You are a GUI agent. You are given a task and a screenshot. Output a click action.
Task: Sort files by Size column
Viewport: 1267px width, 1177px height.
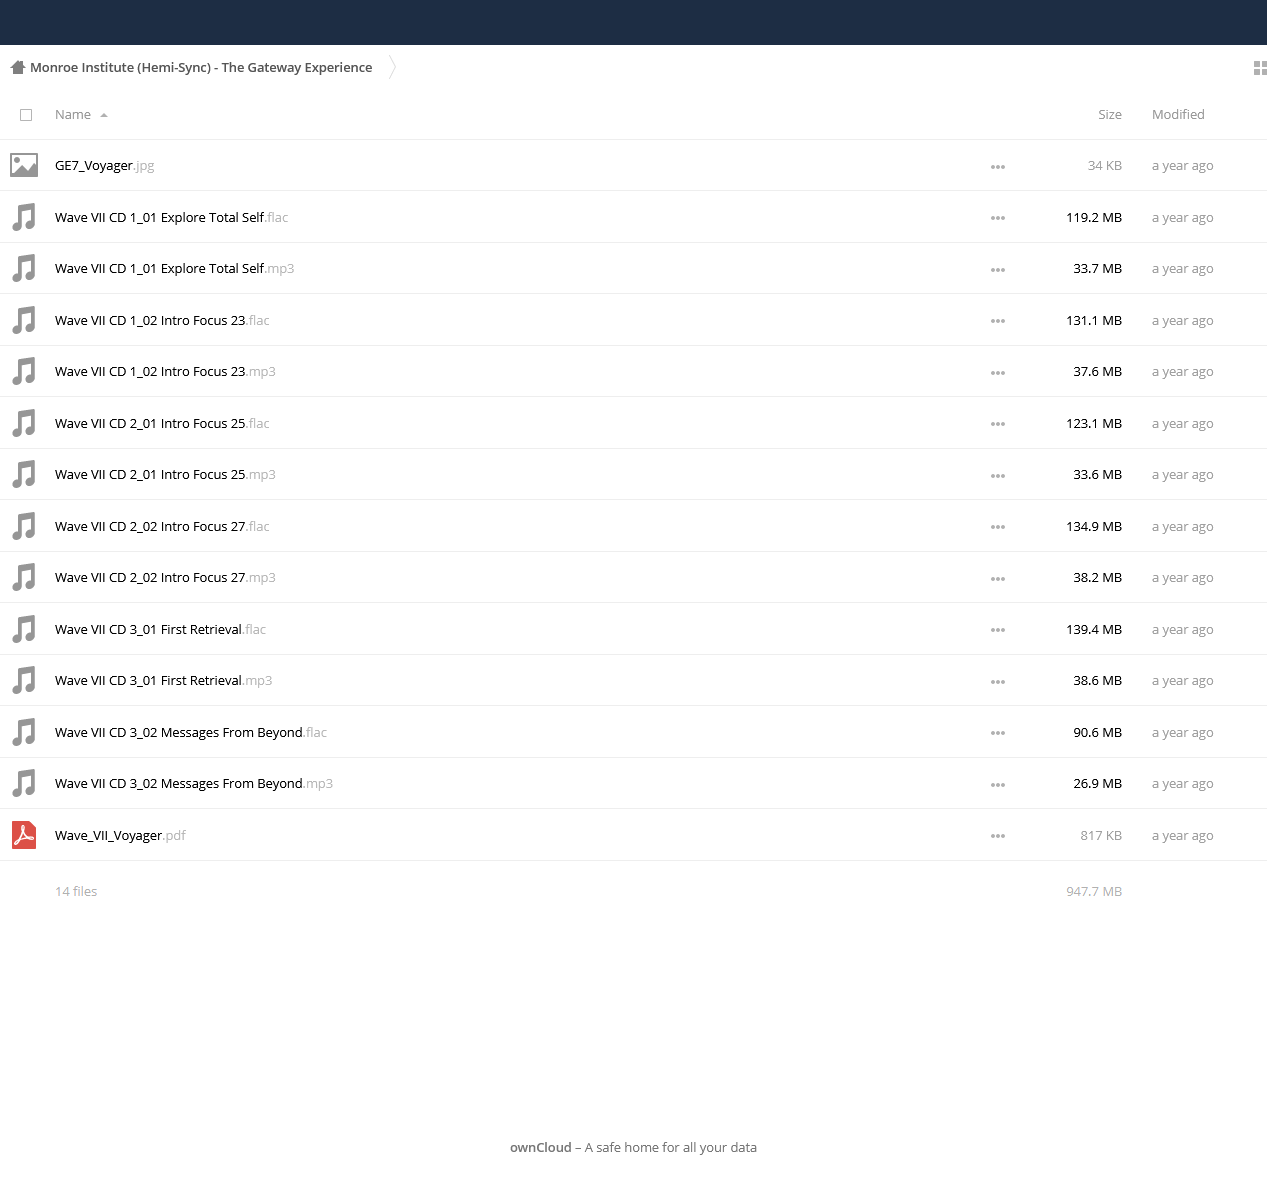point(1110,115)
